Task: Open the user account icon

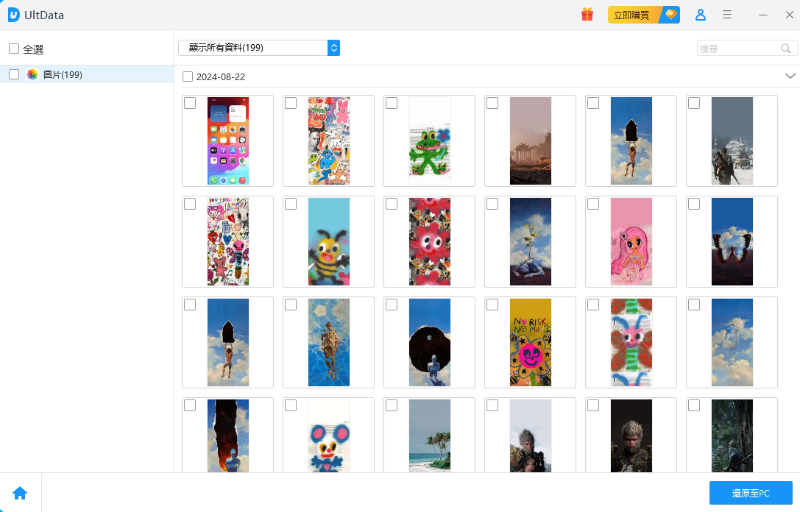Action: pyautogui.click(x=701, y=15)
